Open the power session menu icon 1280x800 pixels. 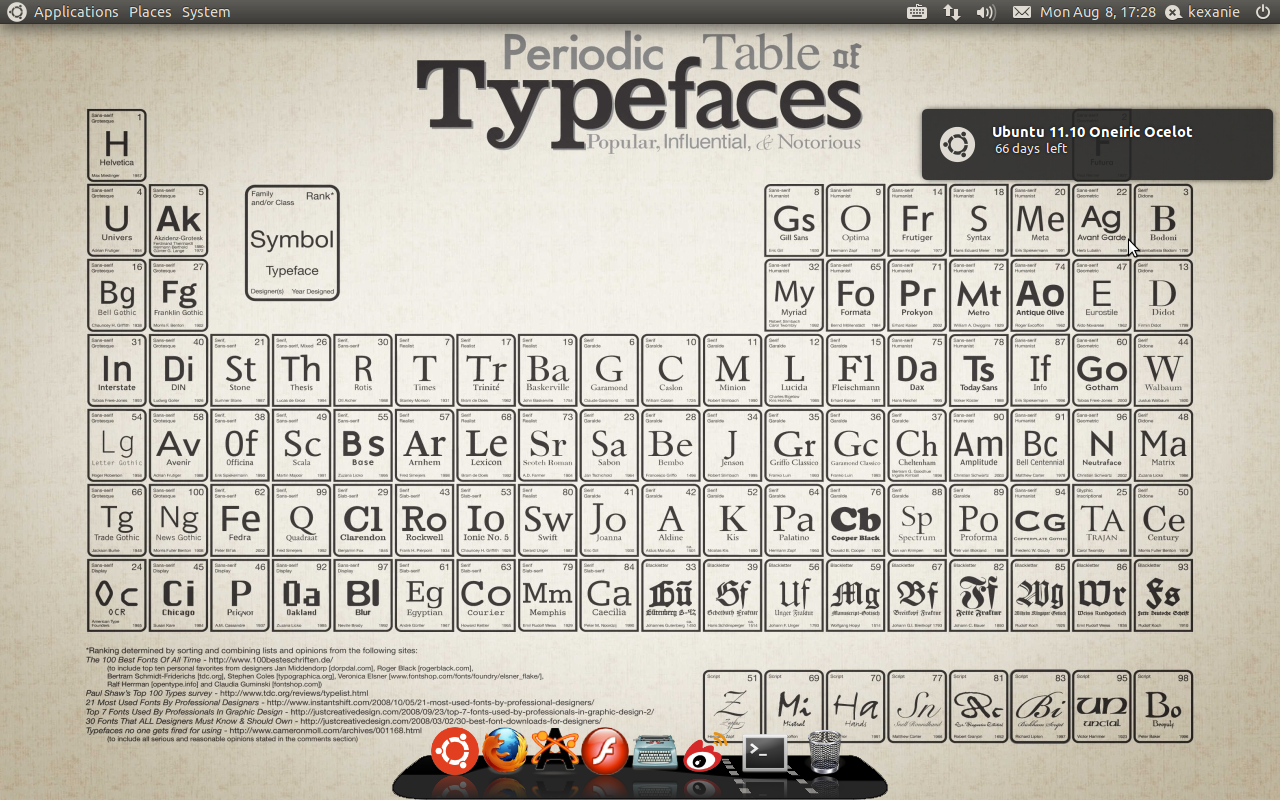[x=1261, y=12]
